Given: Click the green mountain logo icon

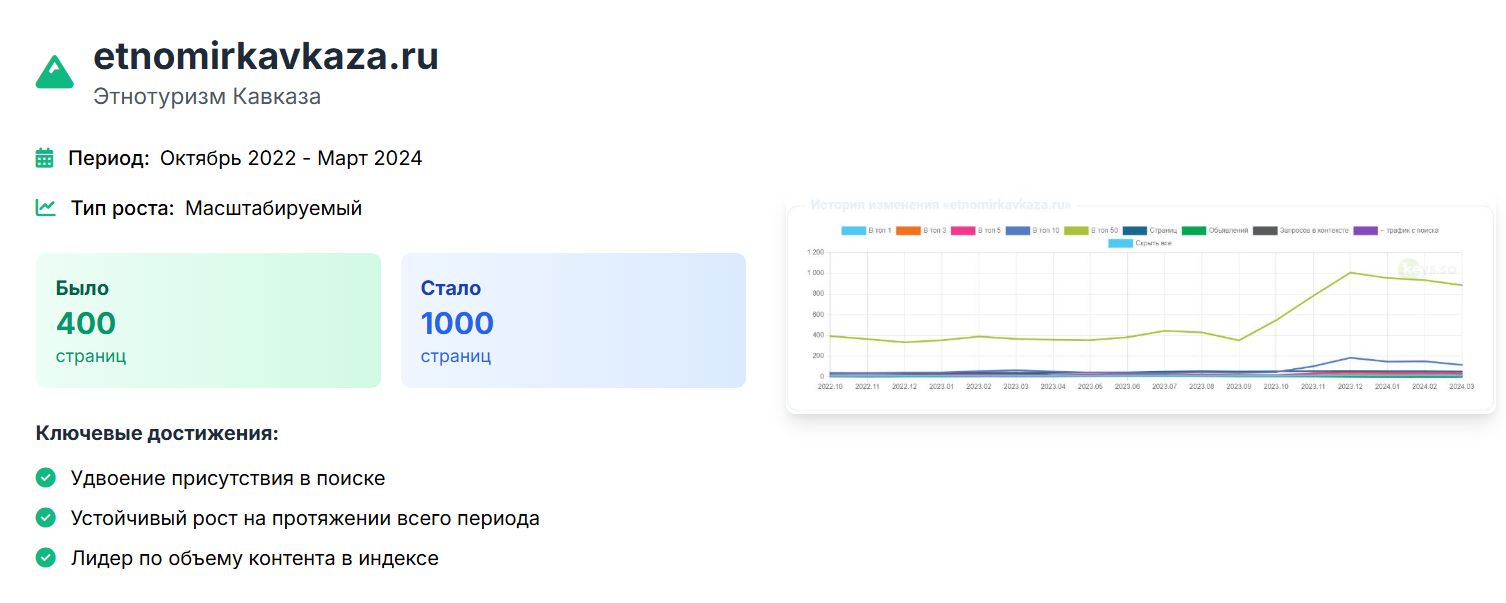Looking at the screenshot, I should [x=55, y=72].
